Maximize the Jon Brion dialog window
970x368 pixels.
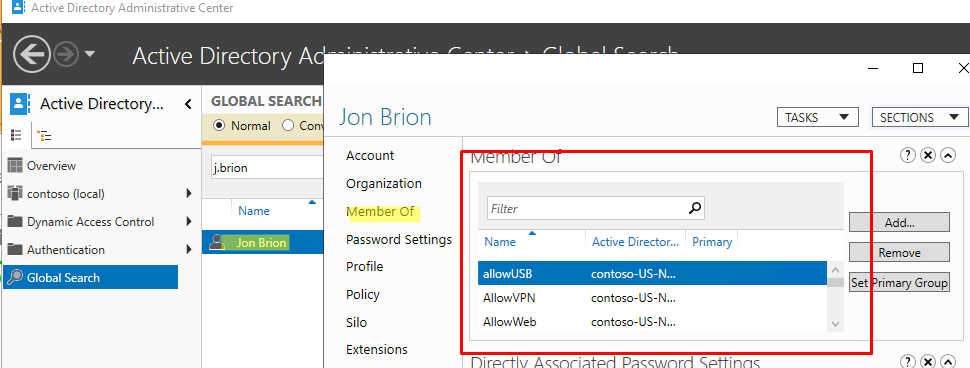coord(918,68)
